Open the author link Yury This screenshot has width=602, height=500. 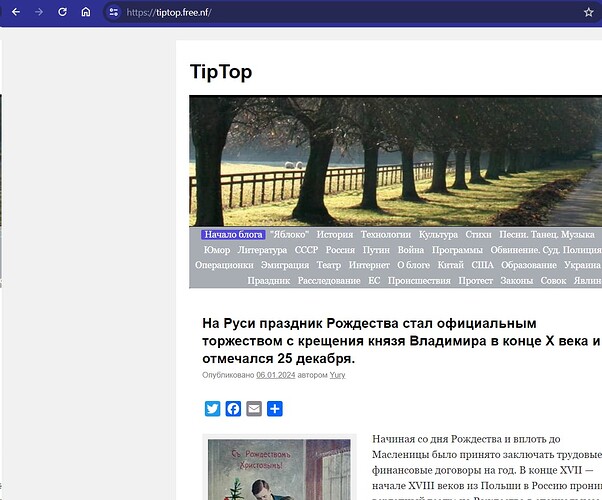pos(338,375)
